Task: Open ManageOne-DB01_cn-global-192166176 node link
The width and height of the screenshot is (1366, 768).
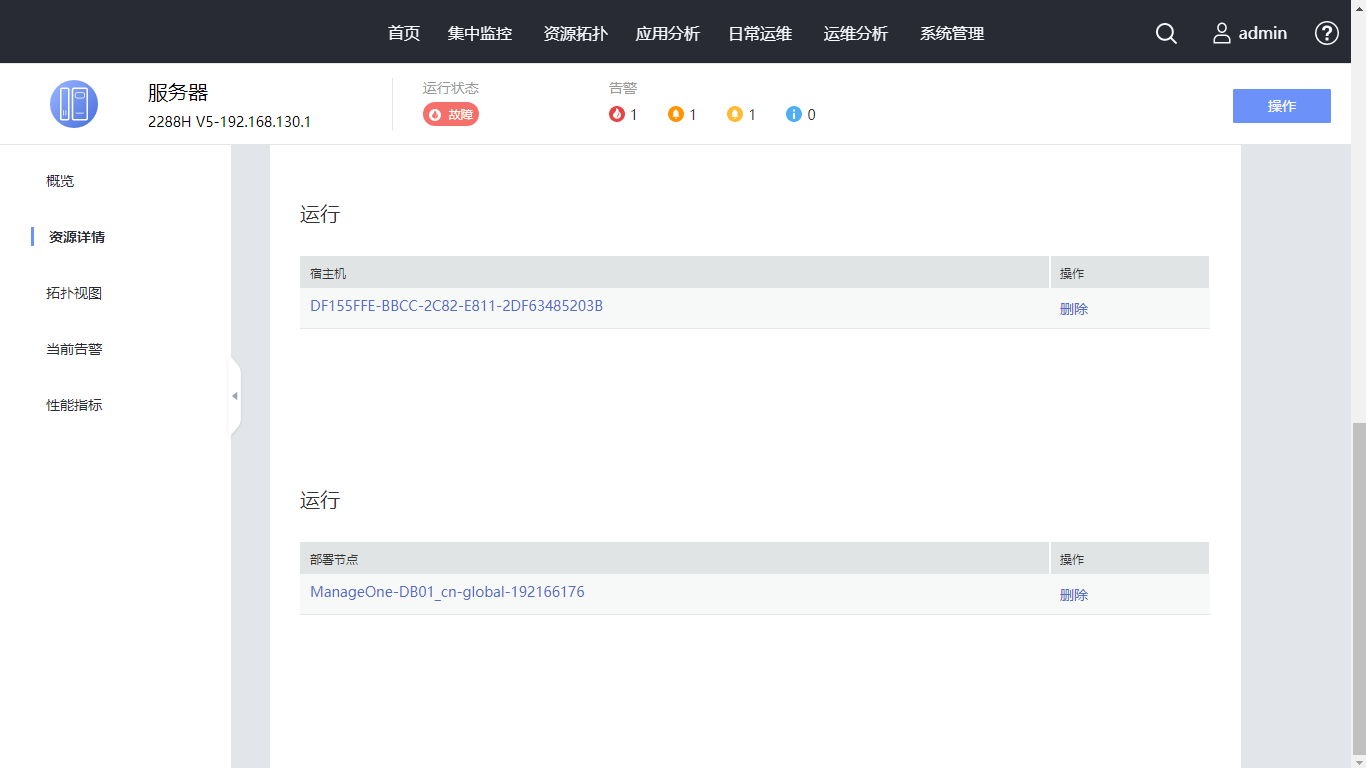Action: point(447,592)
